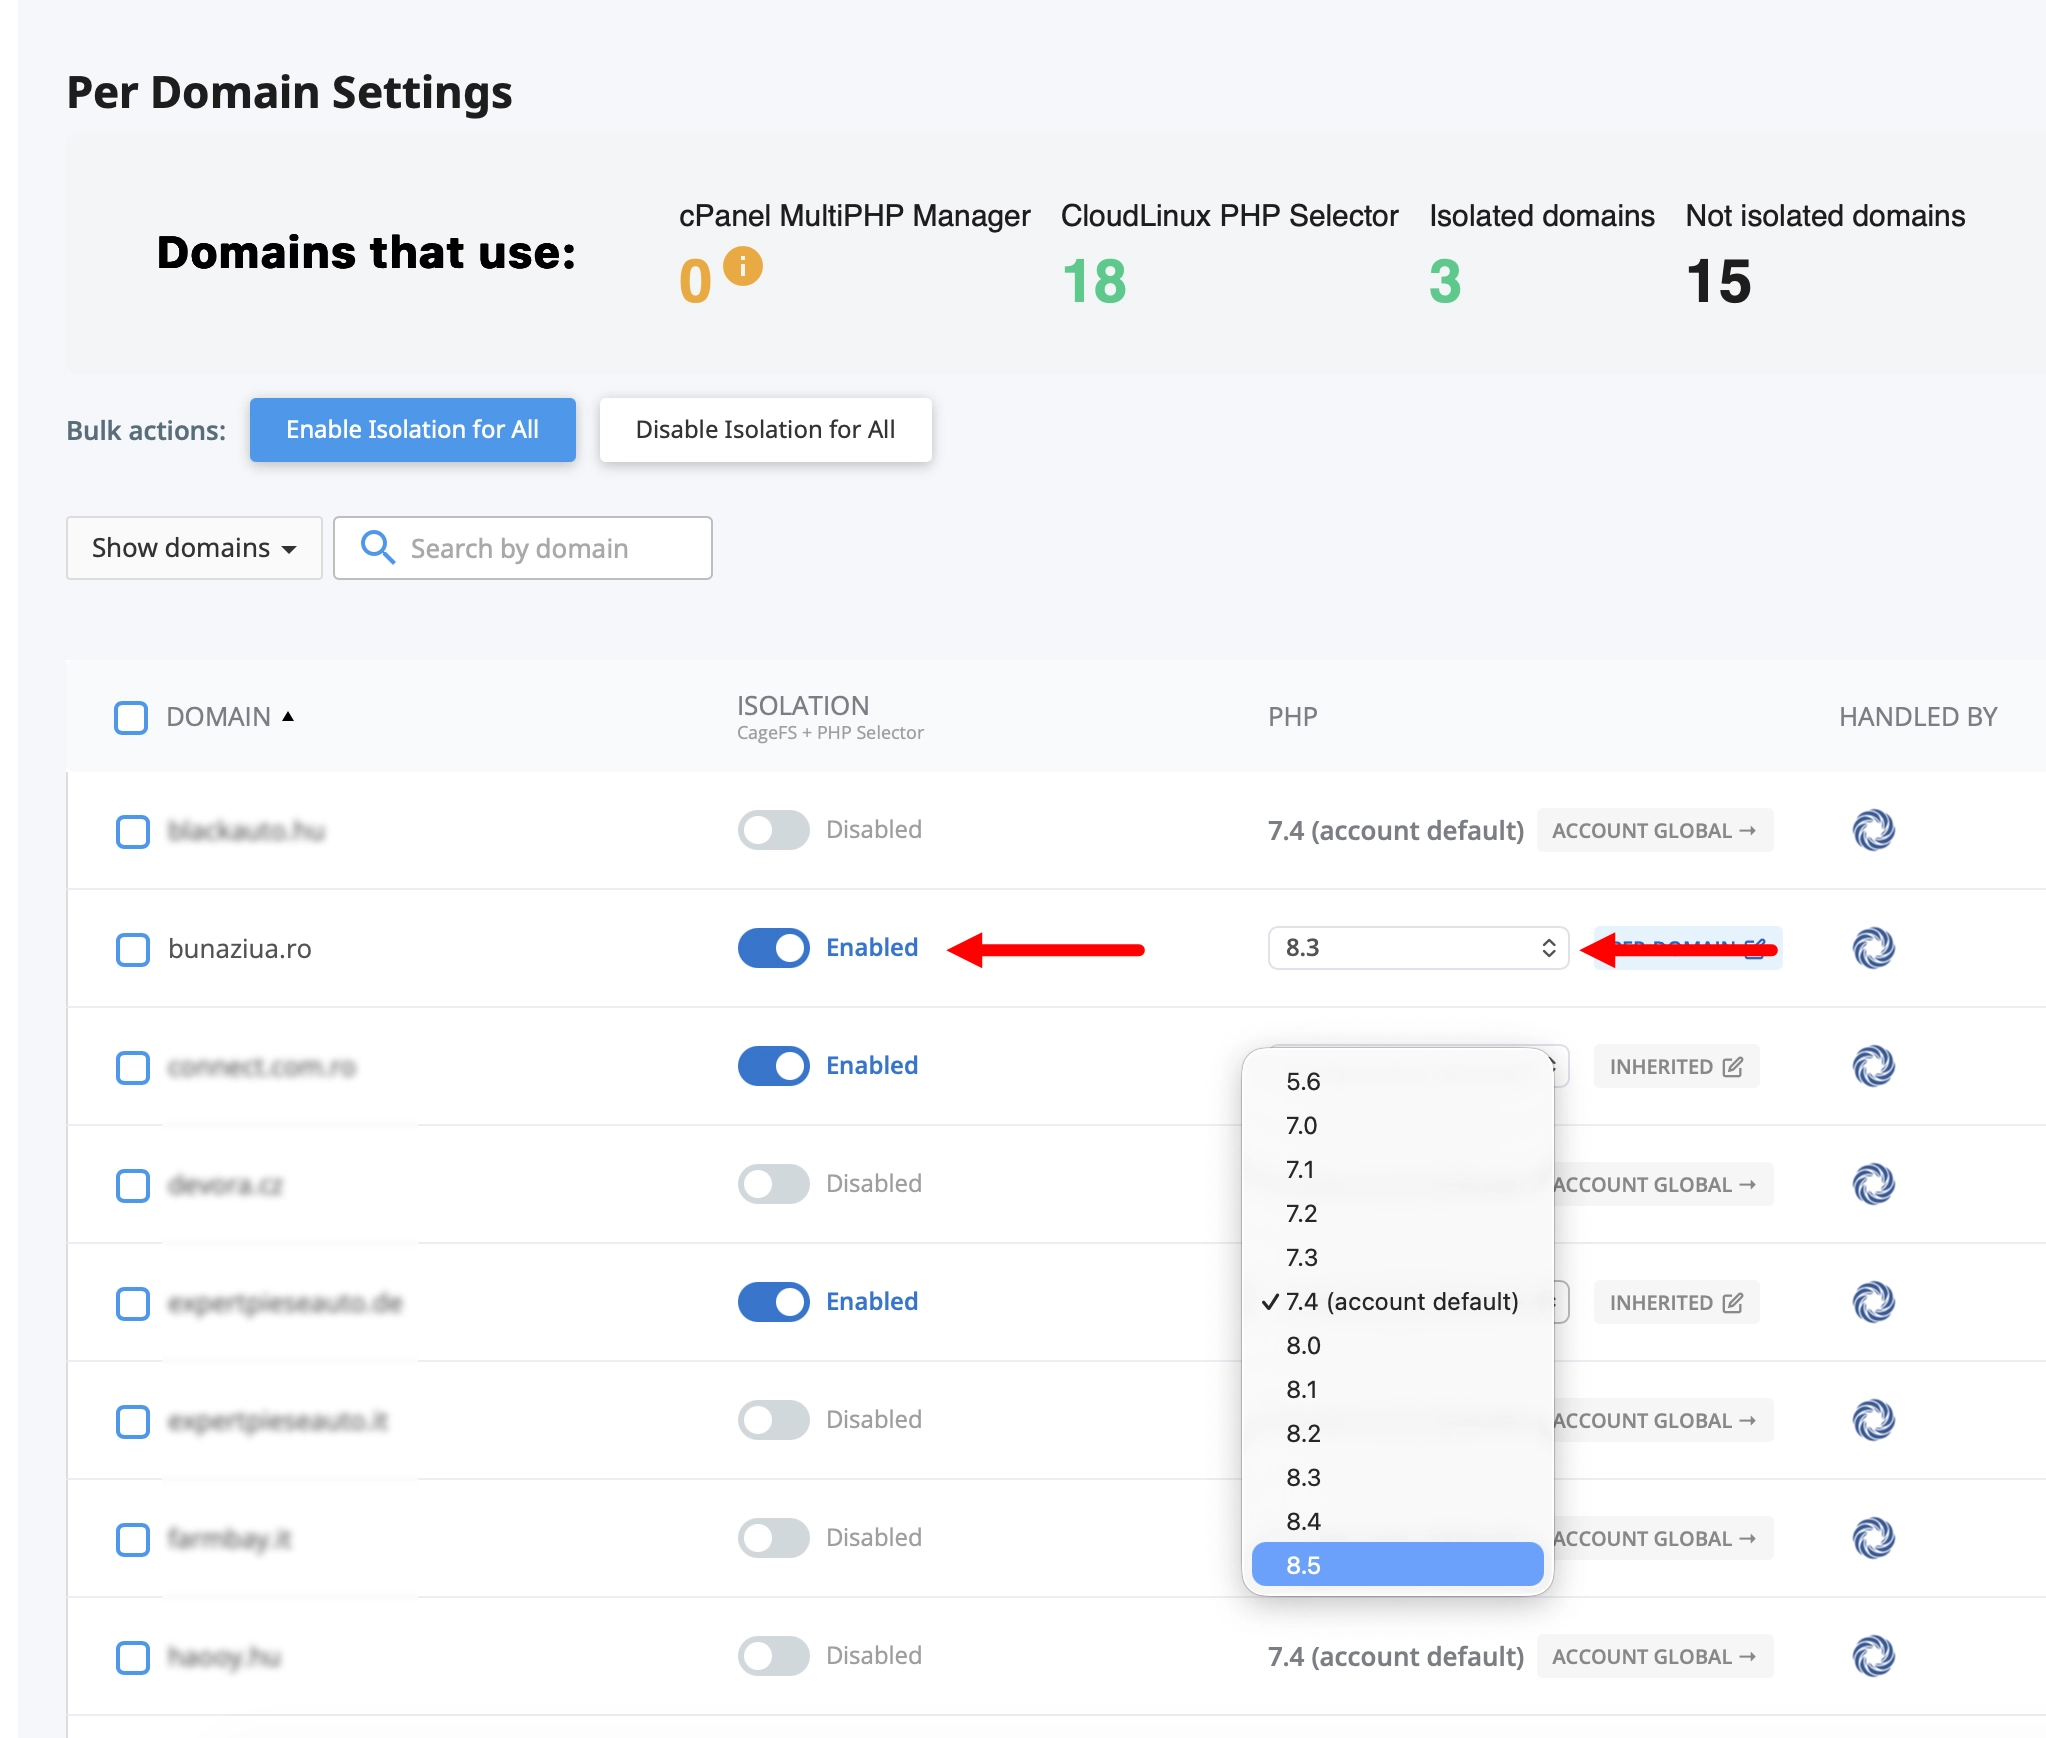The height and width of the screenshot is (1738, 2046).
Task: Click the search magnifier icon
Action: coord(377,547)
